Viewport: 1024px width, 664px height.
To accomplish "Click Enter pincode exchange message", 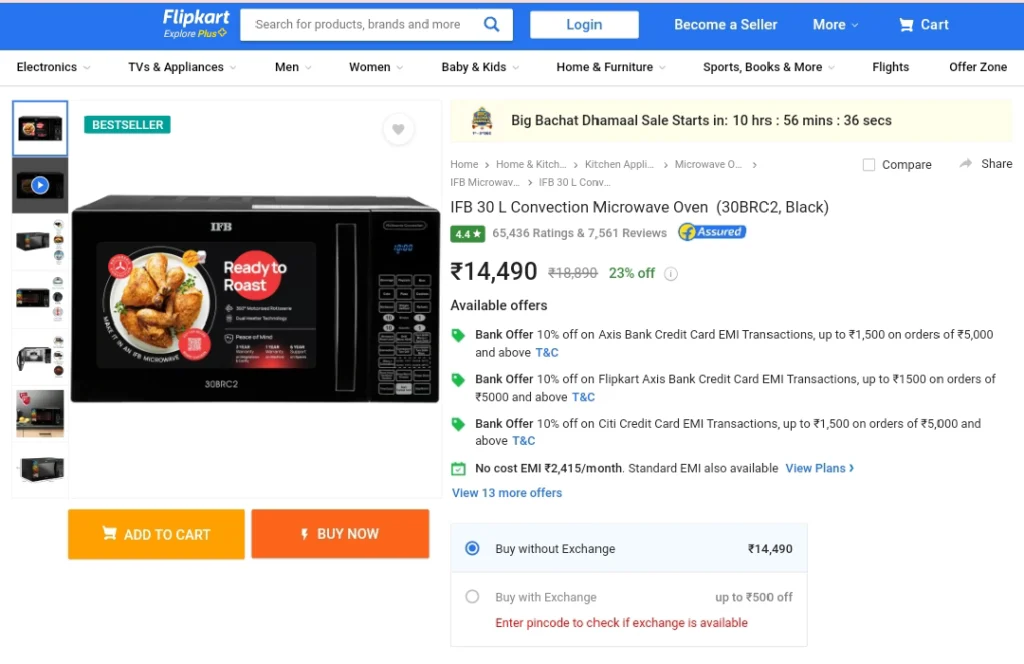I will tap(621, 623).
